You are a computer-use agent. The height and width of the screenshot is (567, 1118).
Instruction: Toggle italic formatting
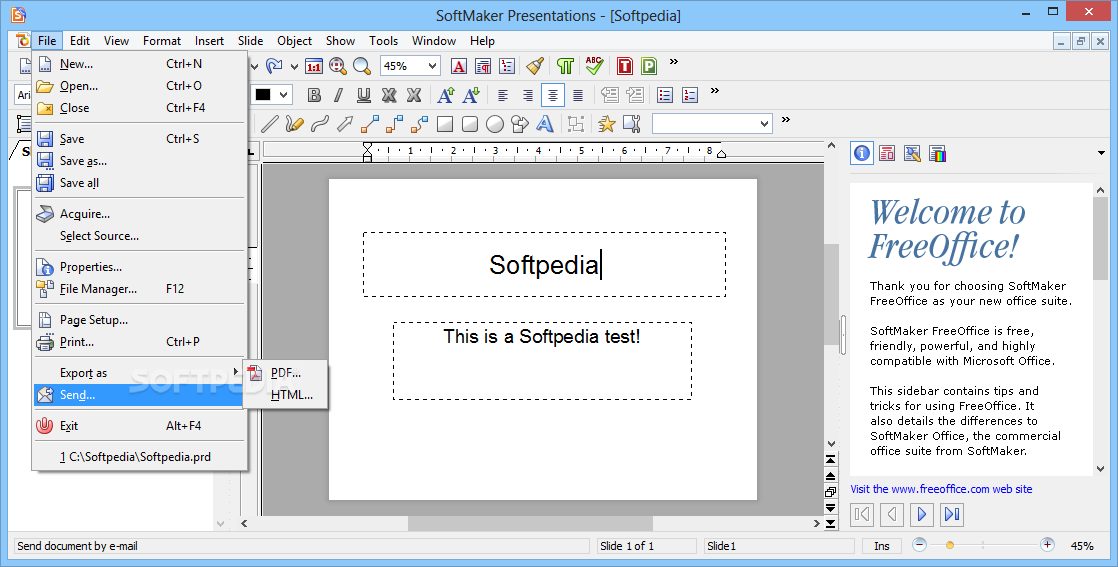(x=339, y=95)
